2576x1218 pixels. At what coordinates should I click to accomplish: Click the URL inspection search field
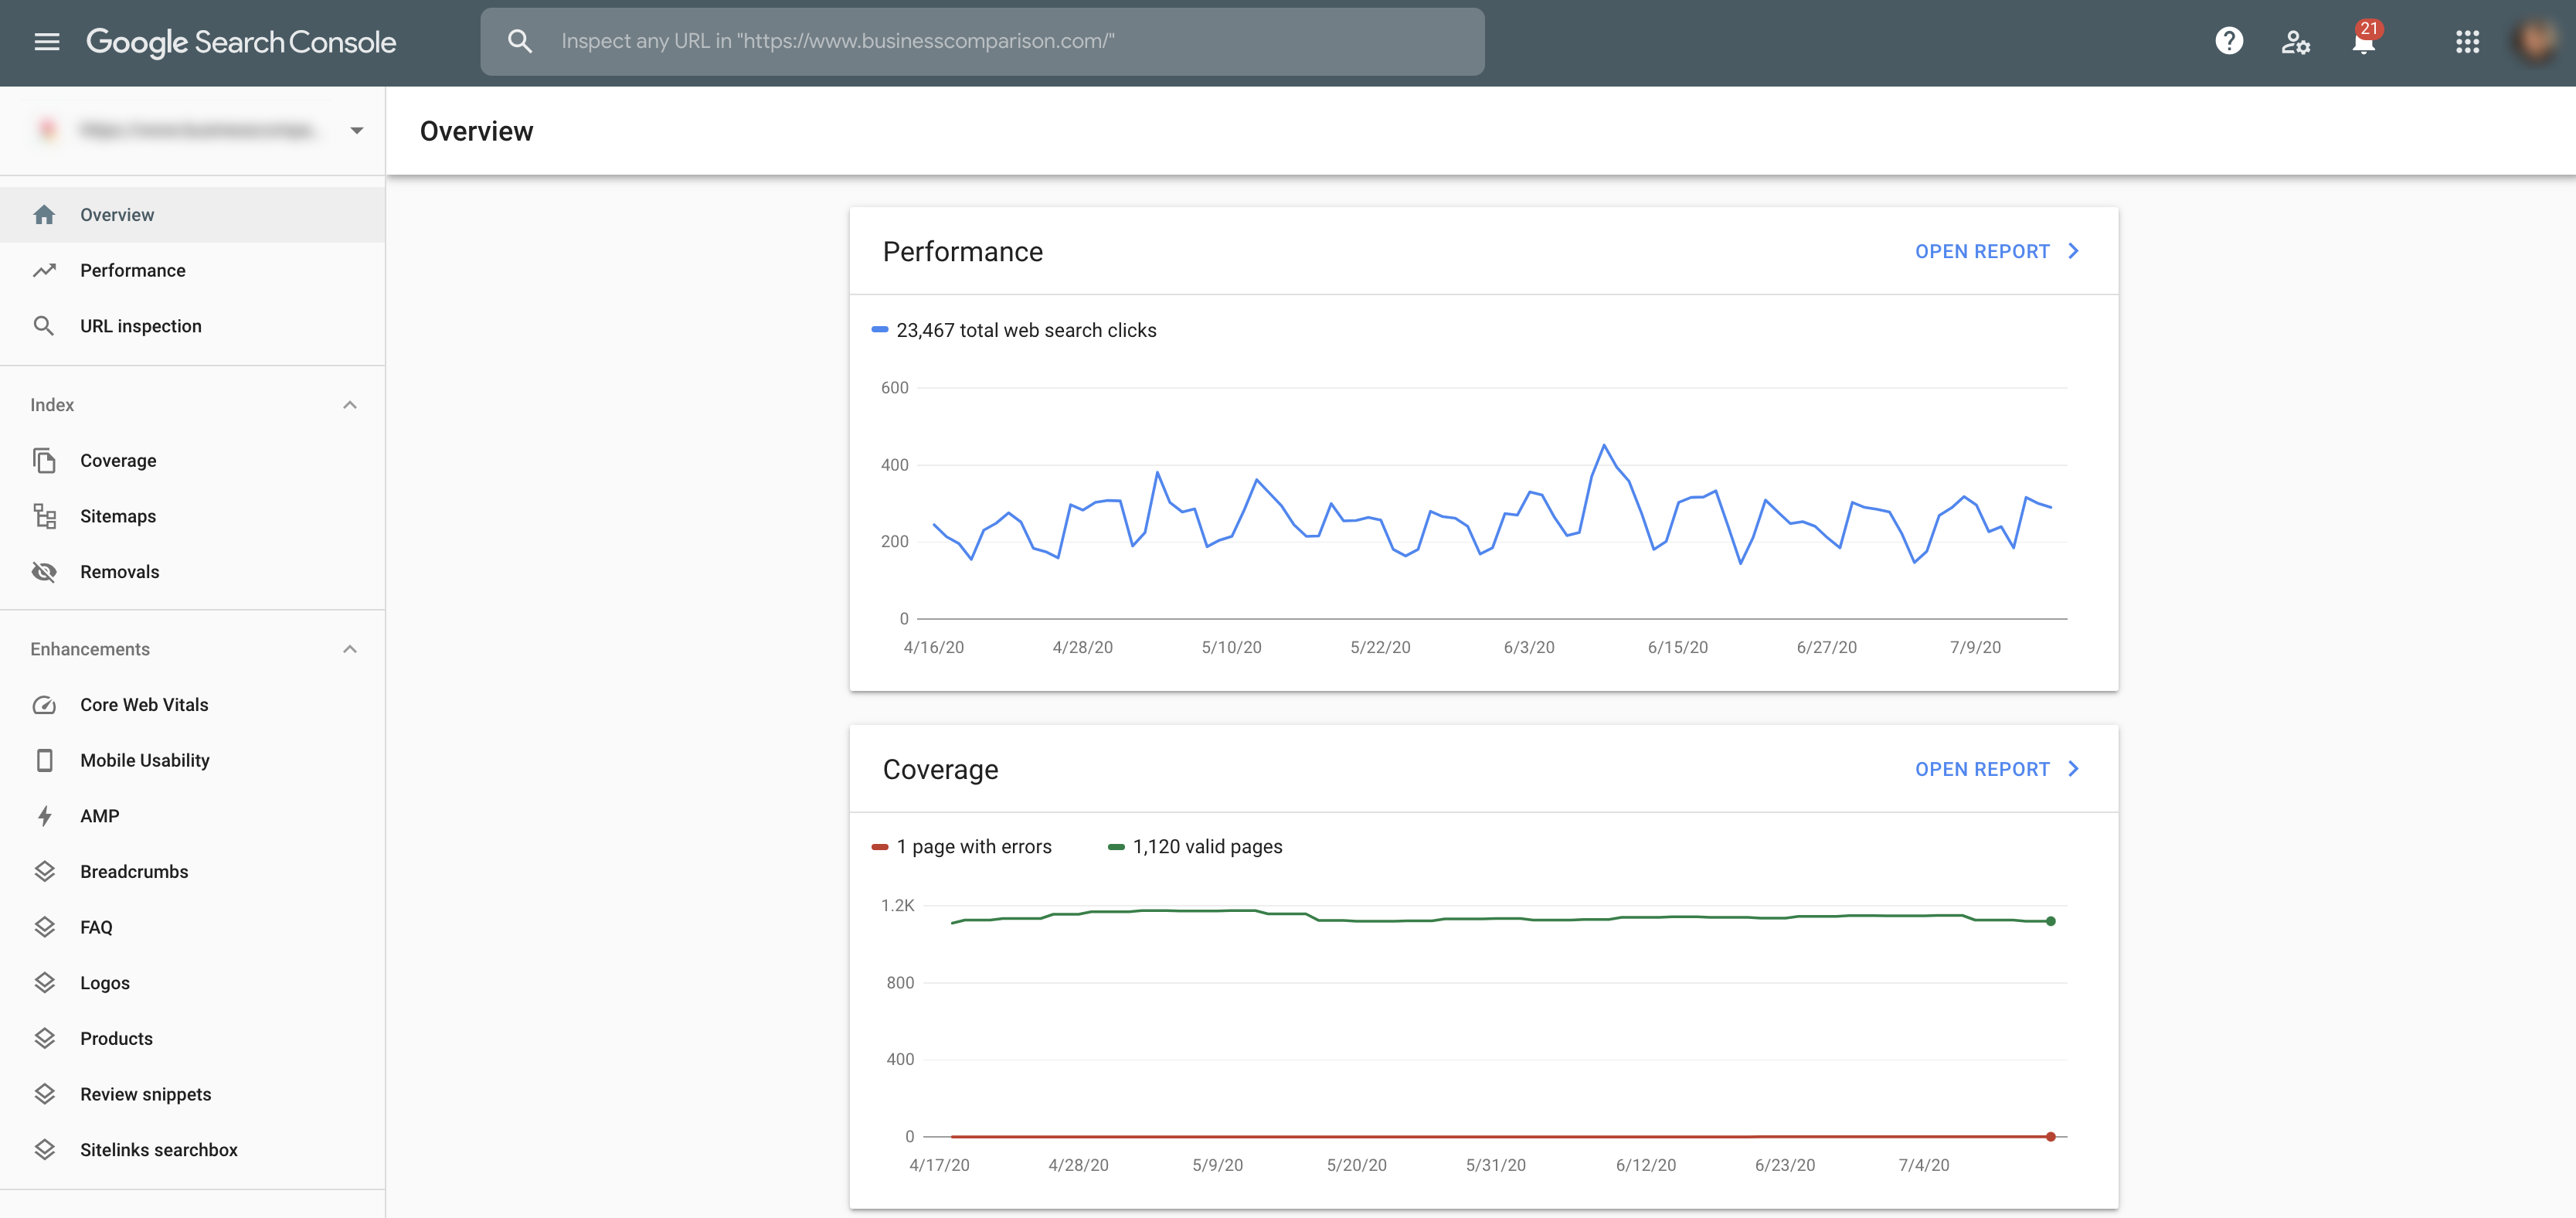tap(983, 41)
